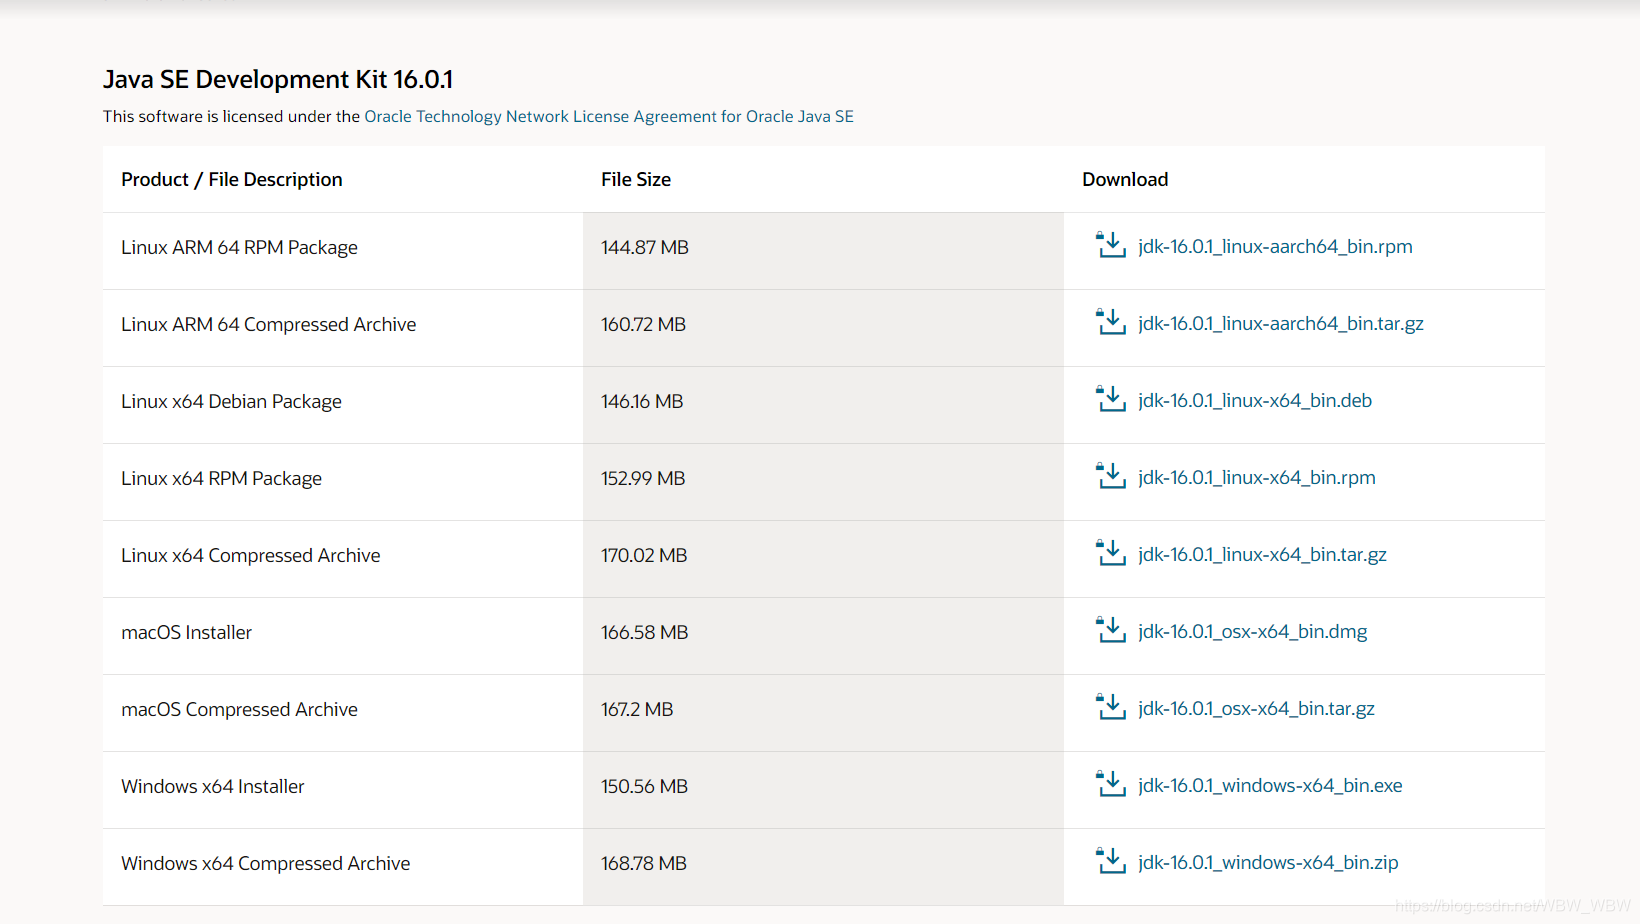Select Windows x64 Compressed Archive text

point(266,863)
